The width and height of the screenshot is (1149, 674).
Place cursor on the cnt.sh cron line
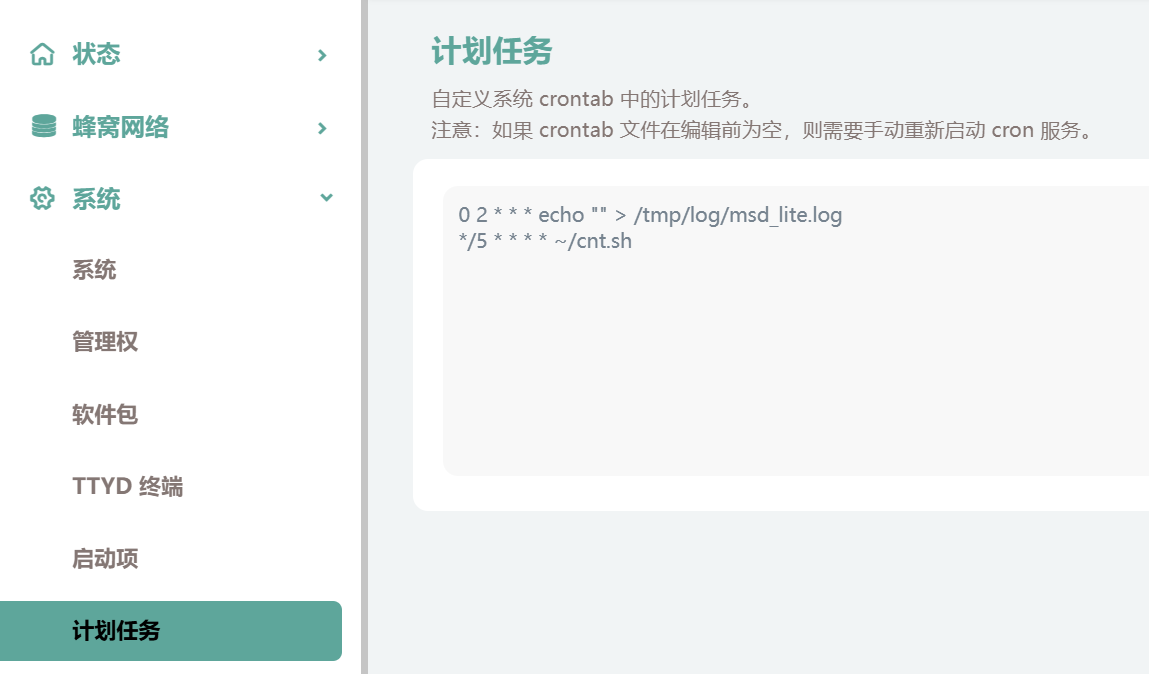coord(545,241)
